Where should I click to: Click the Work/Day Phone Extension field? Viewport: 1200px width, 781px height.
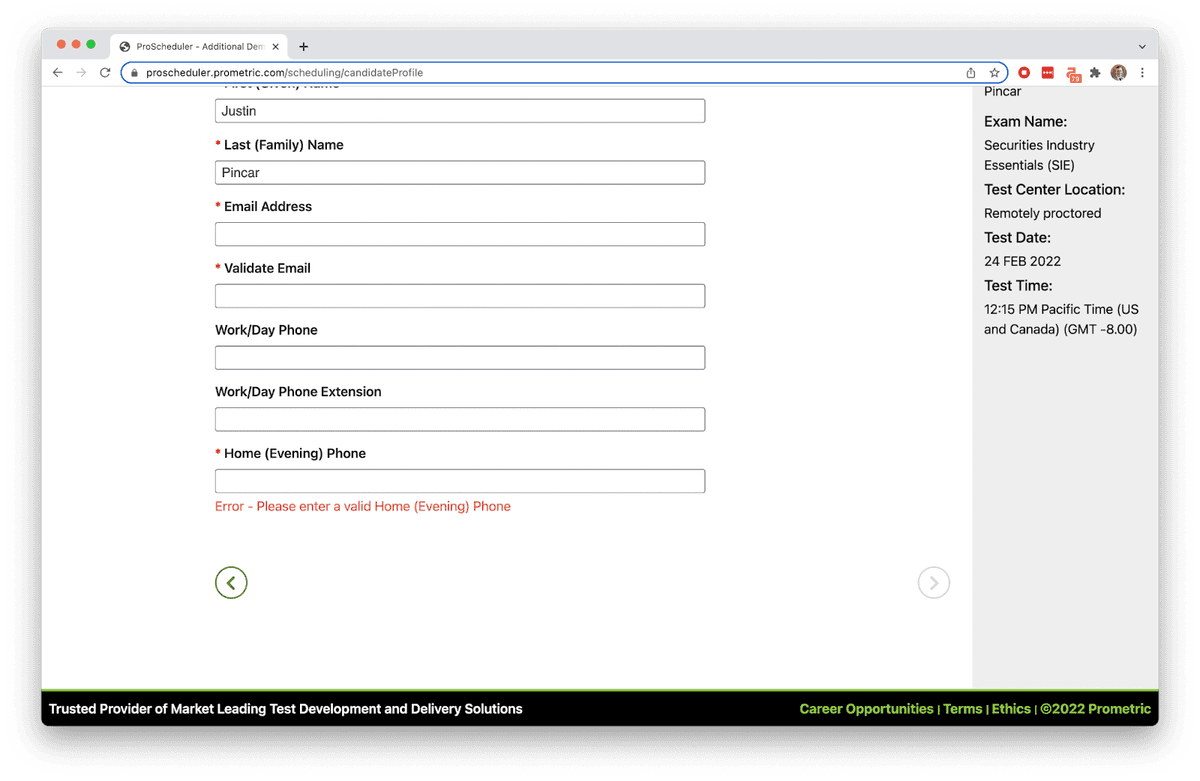click(460, 419)
